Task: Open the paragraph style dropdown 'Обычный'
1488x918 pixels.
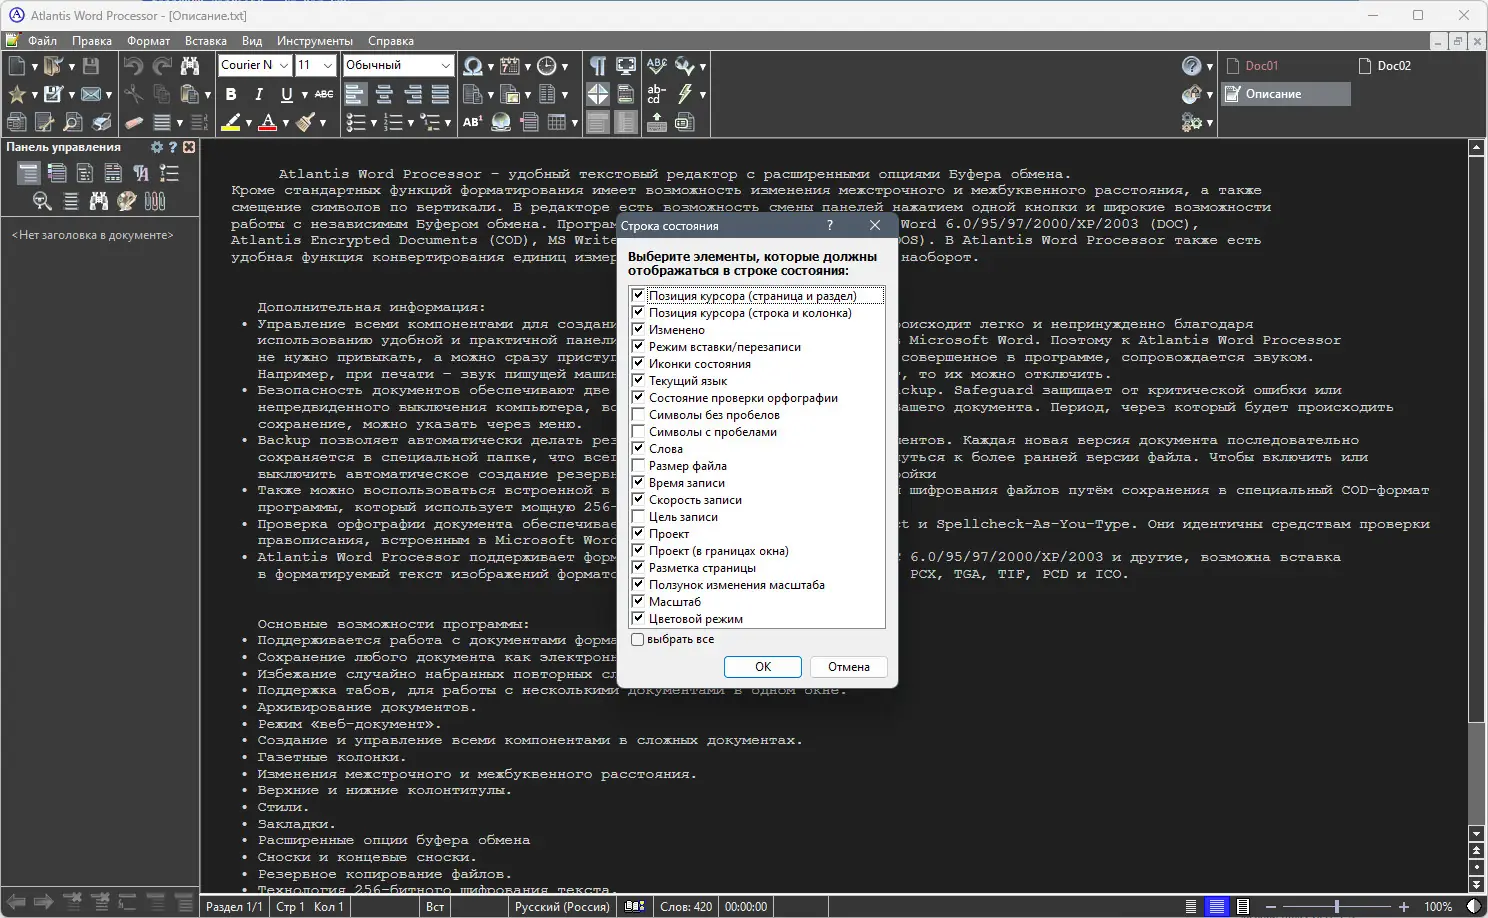Action: pos(446,65)
